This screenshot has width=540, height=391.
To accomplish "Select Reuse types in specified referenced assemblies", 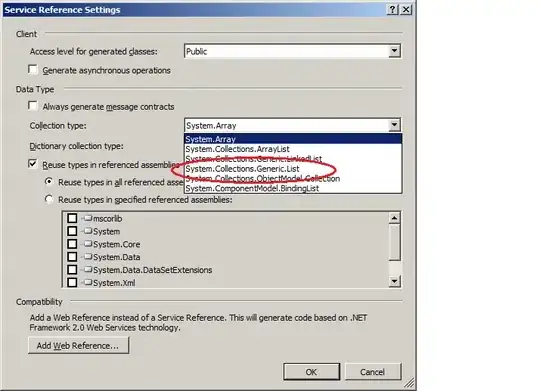I will click(x=49, y=199).
